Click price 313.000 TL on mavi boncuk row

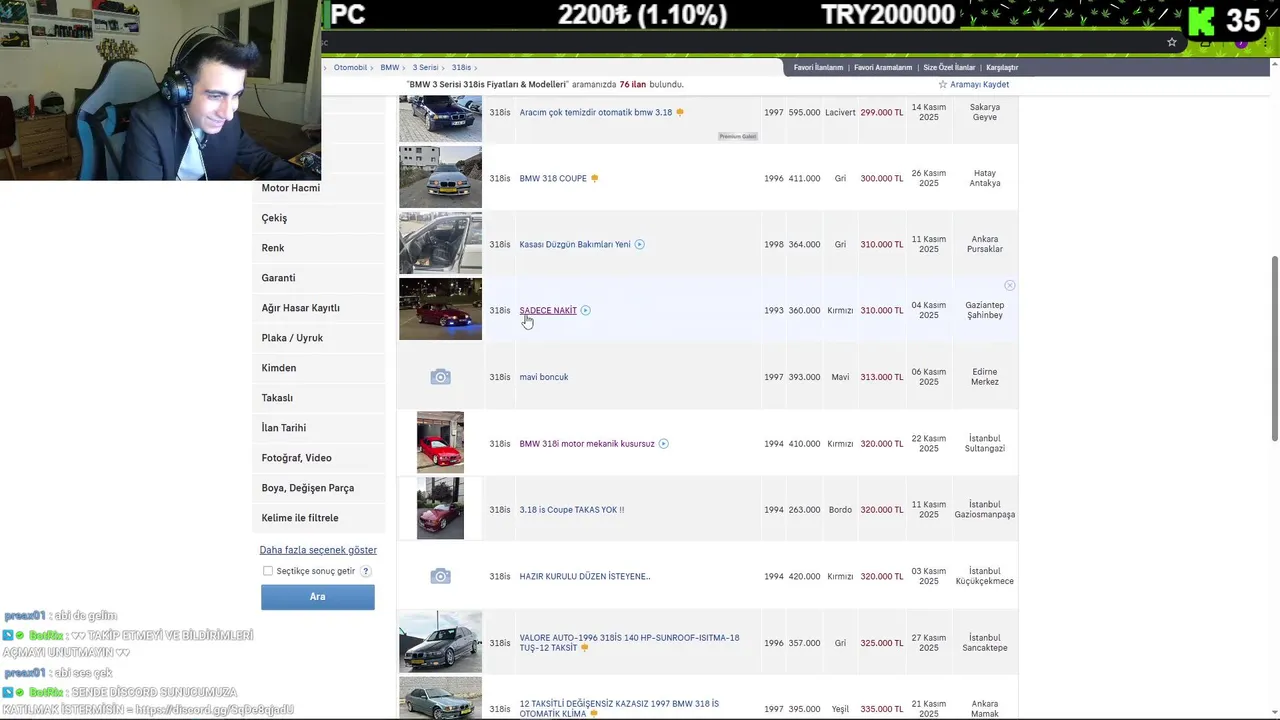click(x=882, y=377)
